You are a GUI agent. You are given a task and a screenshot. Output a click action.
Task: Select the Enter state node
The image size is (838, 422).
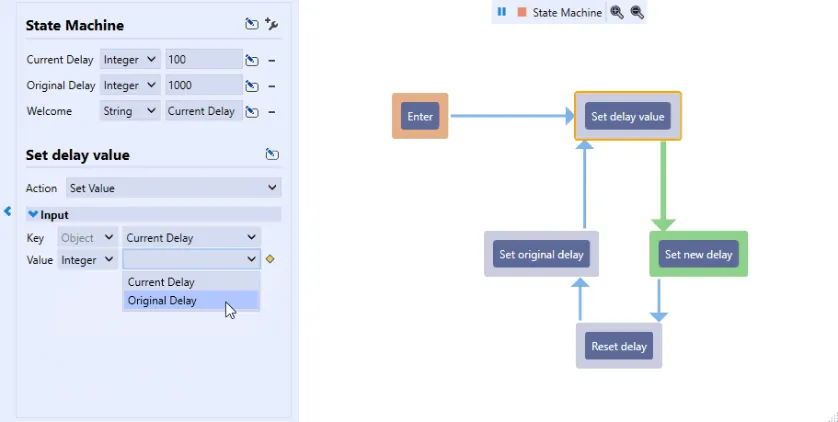point(420,116)
